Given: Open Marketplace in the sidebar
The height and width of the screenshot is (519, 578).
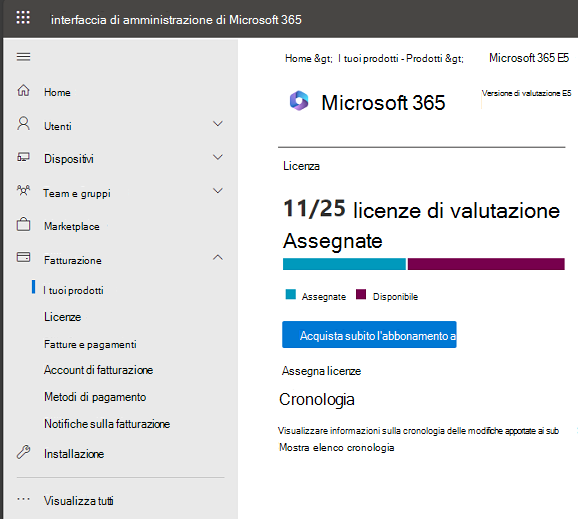Looking at the screenshot, I should coord(72,226).
